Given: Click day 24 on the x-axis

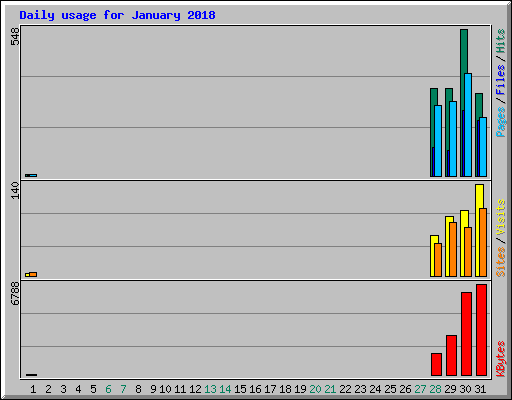Looking at the screenshot, I should point(375,389).
